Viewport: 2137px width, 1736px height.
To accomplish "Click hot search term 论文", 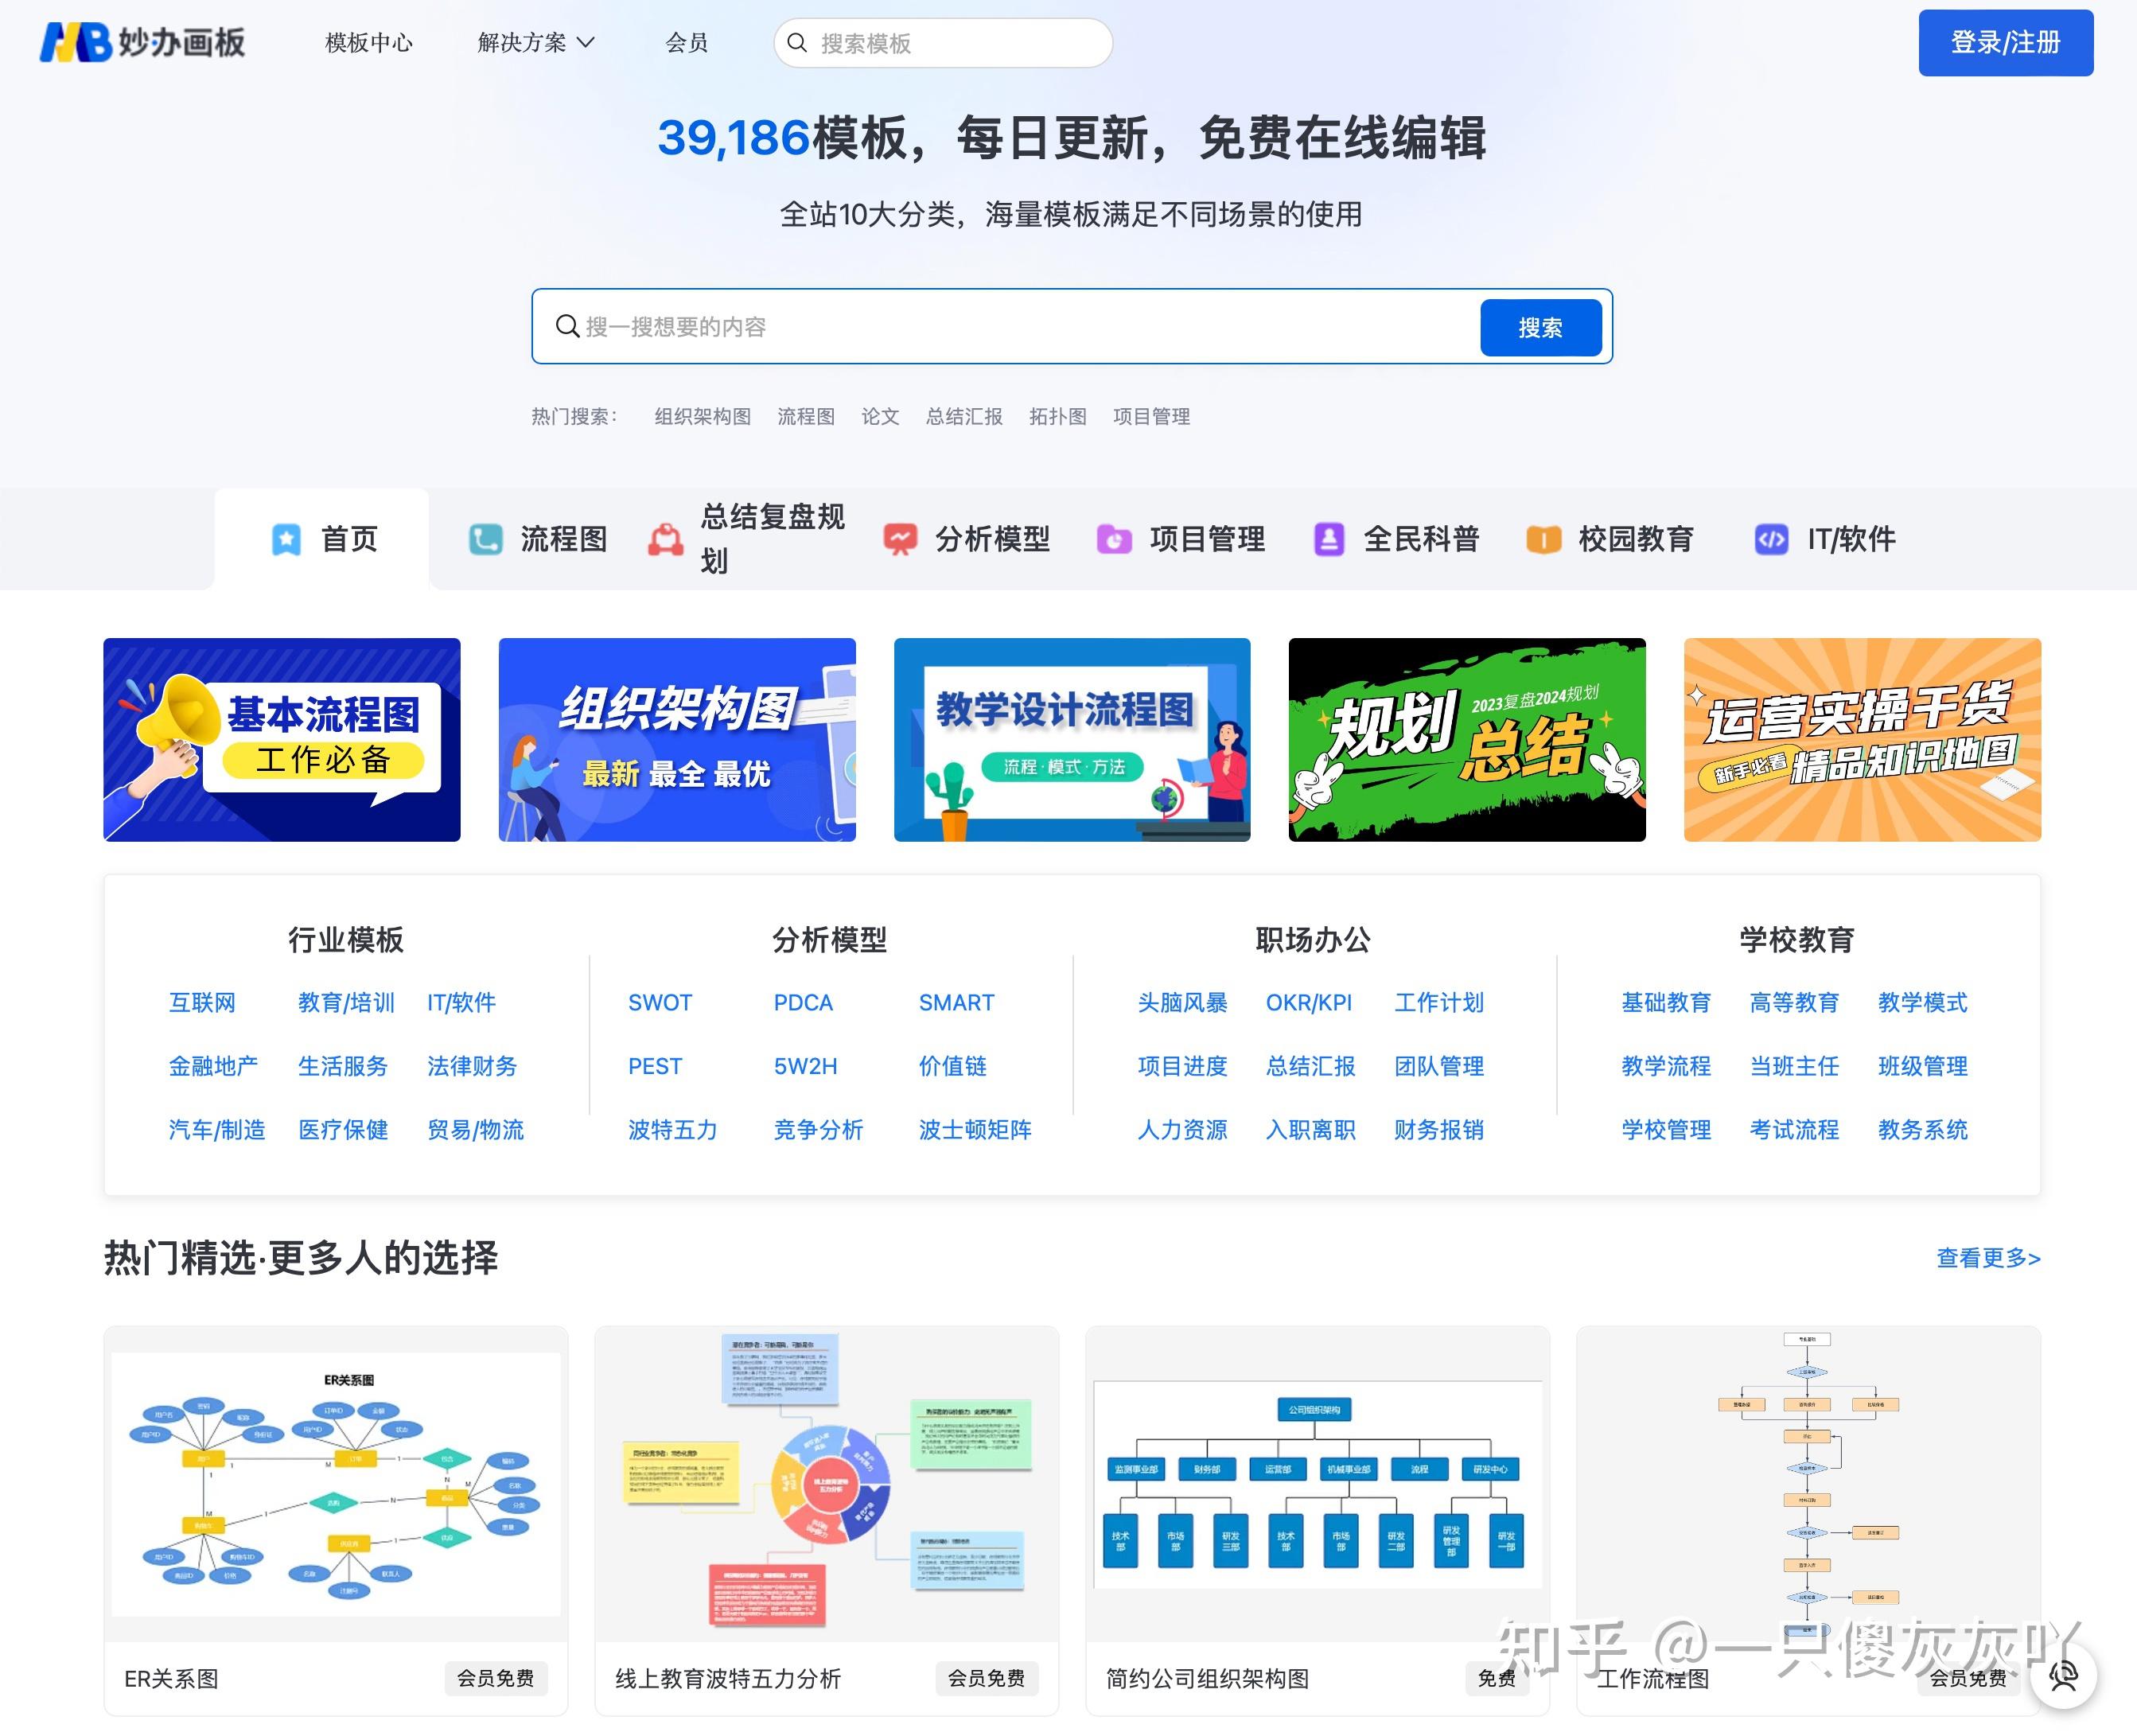I will pyautogui.click(x=880, y=416).
